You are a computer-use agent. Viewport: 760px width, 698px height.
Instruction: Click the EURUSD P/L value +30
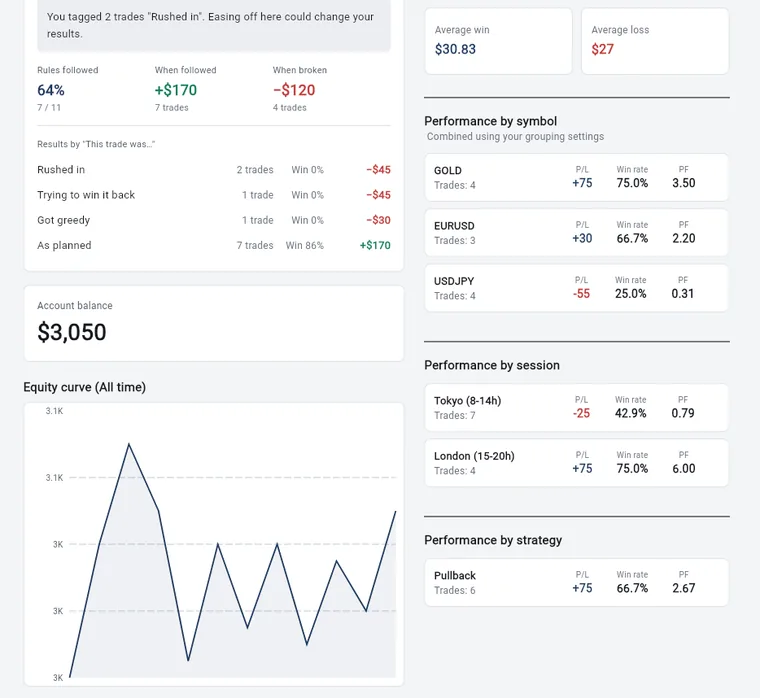tap(582, 238)
